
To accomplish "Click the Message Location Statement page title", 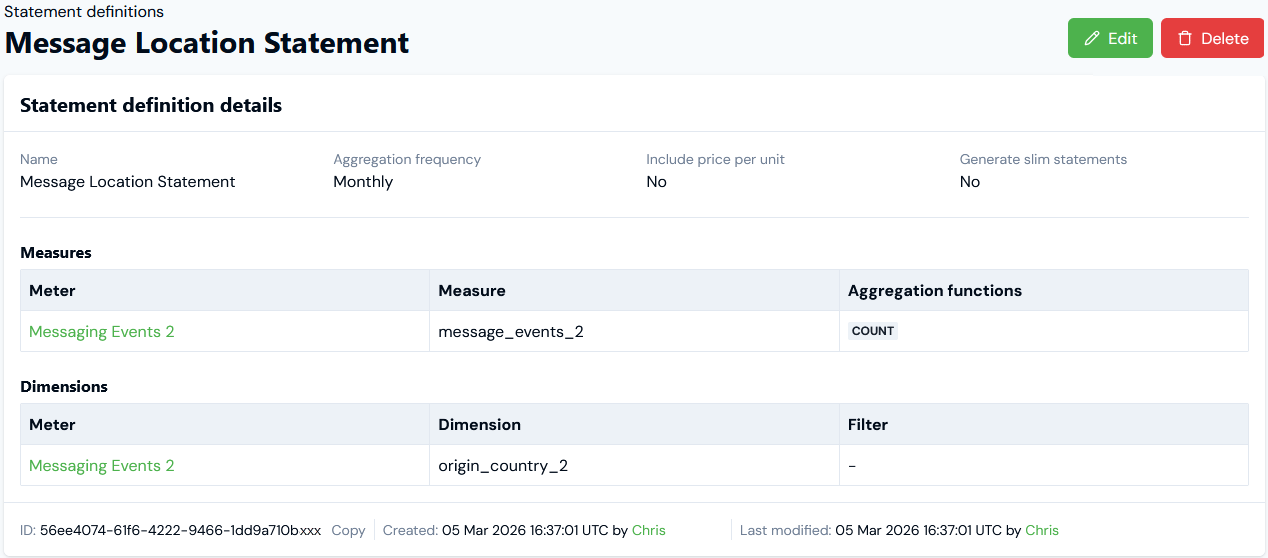I will [207, 43].
